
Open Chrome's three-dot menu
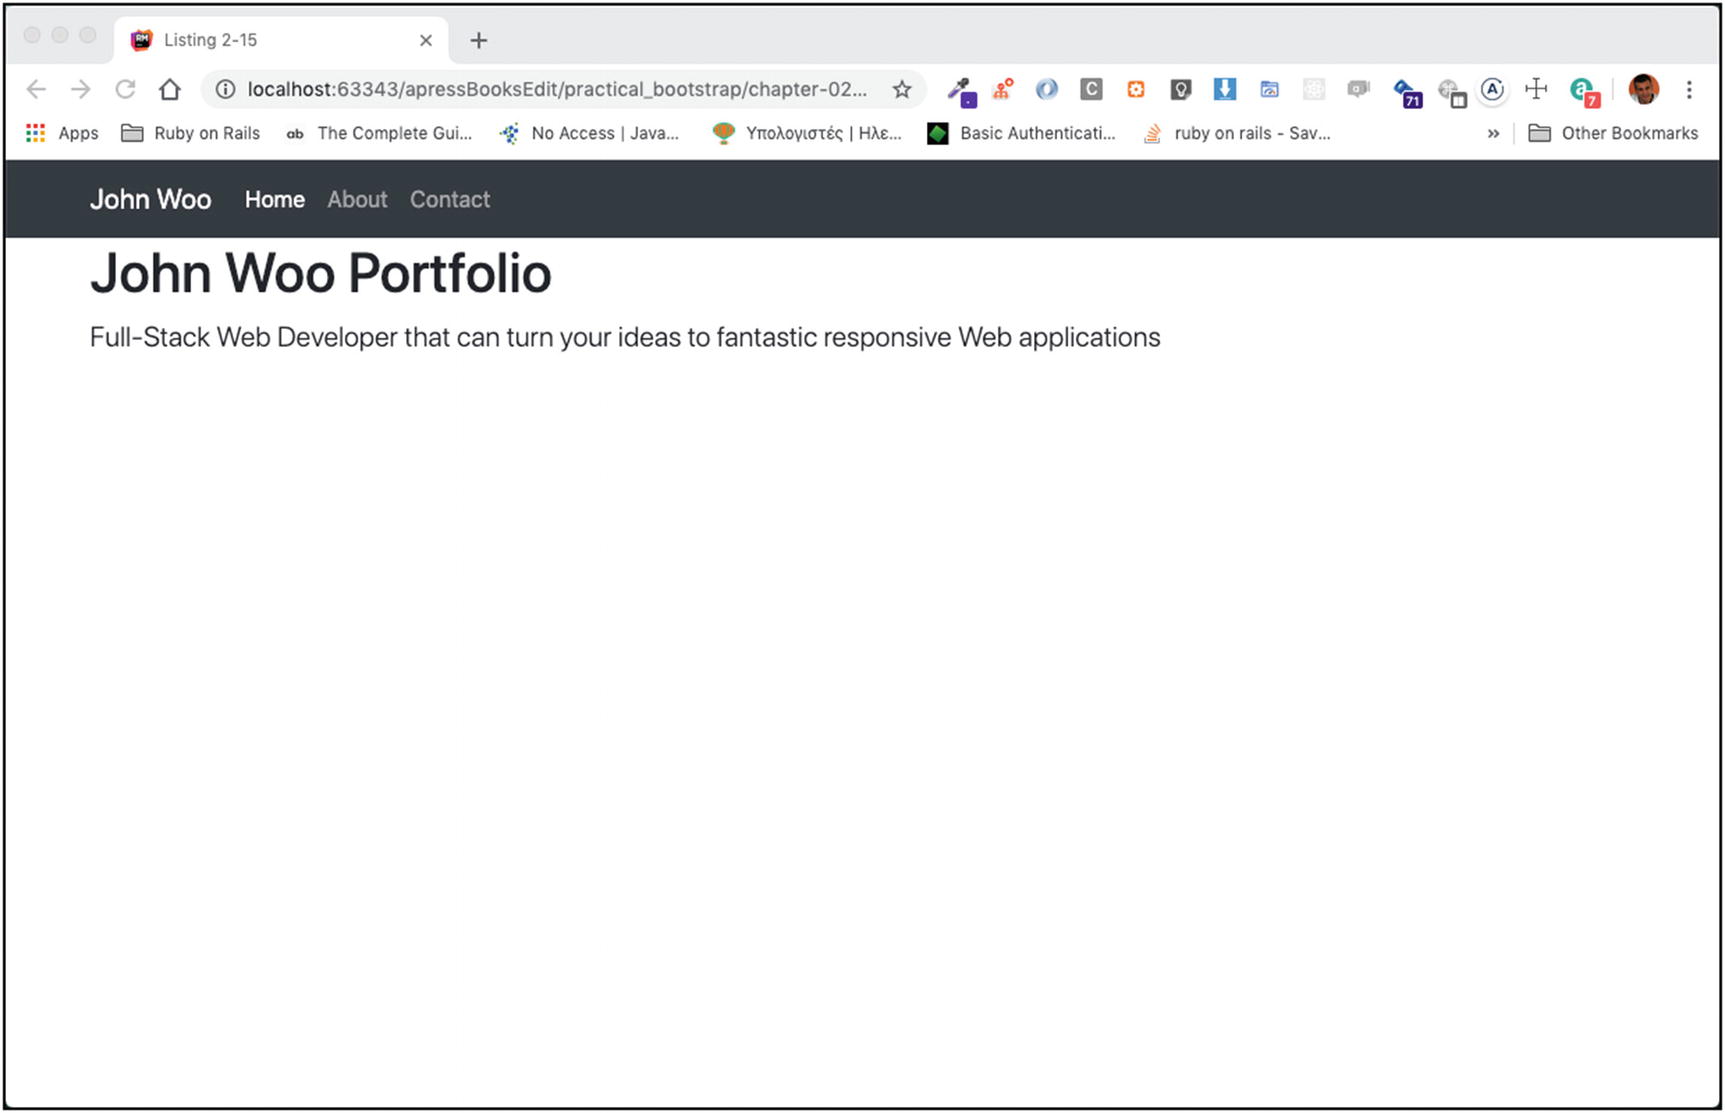[1689, 90]
